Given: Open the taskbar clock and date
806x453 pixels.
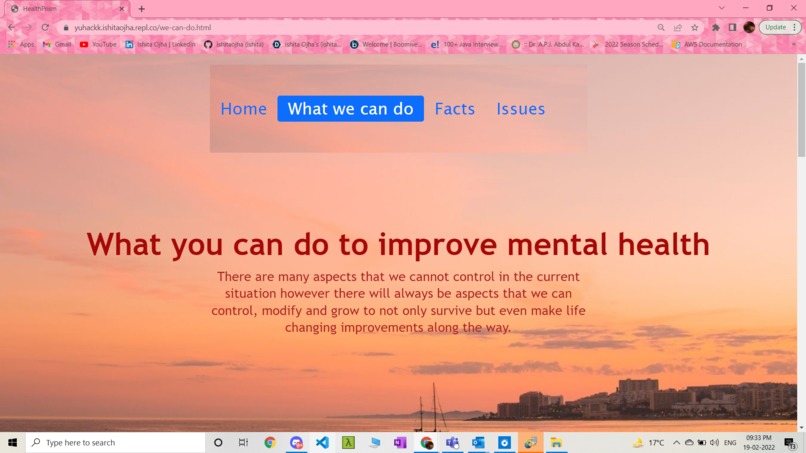Looking at the screenshot, I should 759,442.
